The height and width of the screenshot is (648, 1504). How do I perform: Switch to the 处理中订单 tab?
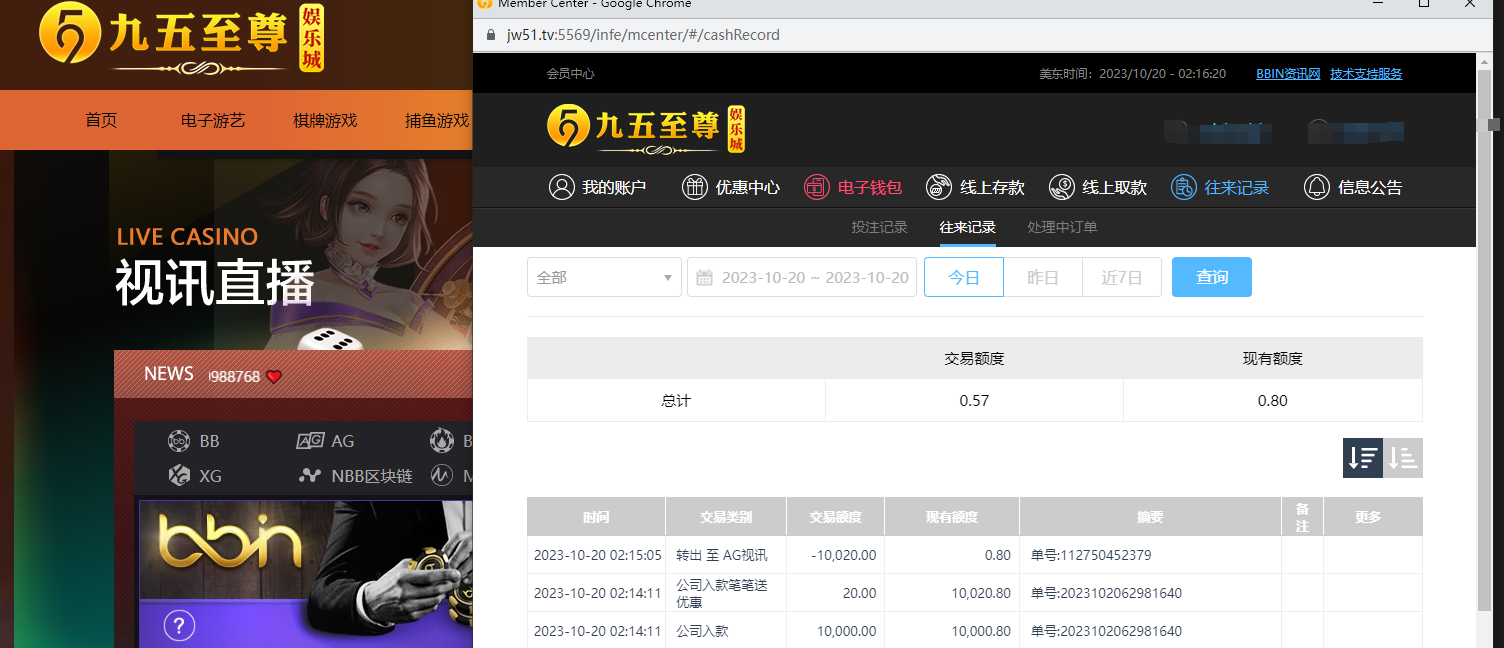tap(1062, 227)
